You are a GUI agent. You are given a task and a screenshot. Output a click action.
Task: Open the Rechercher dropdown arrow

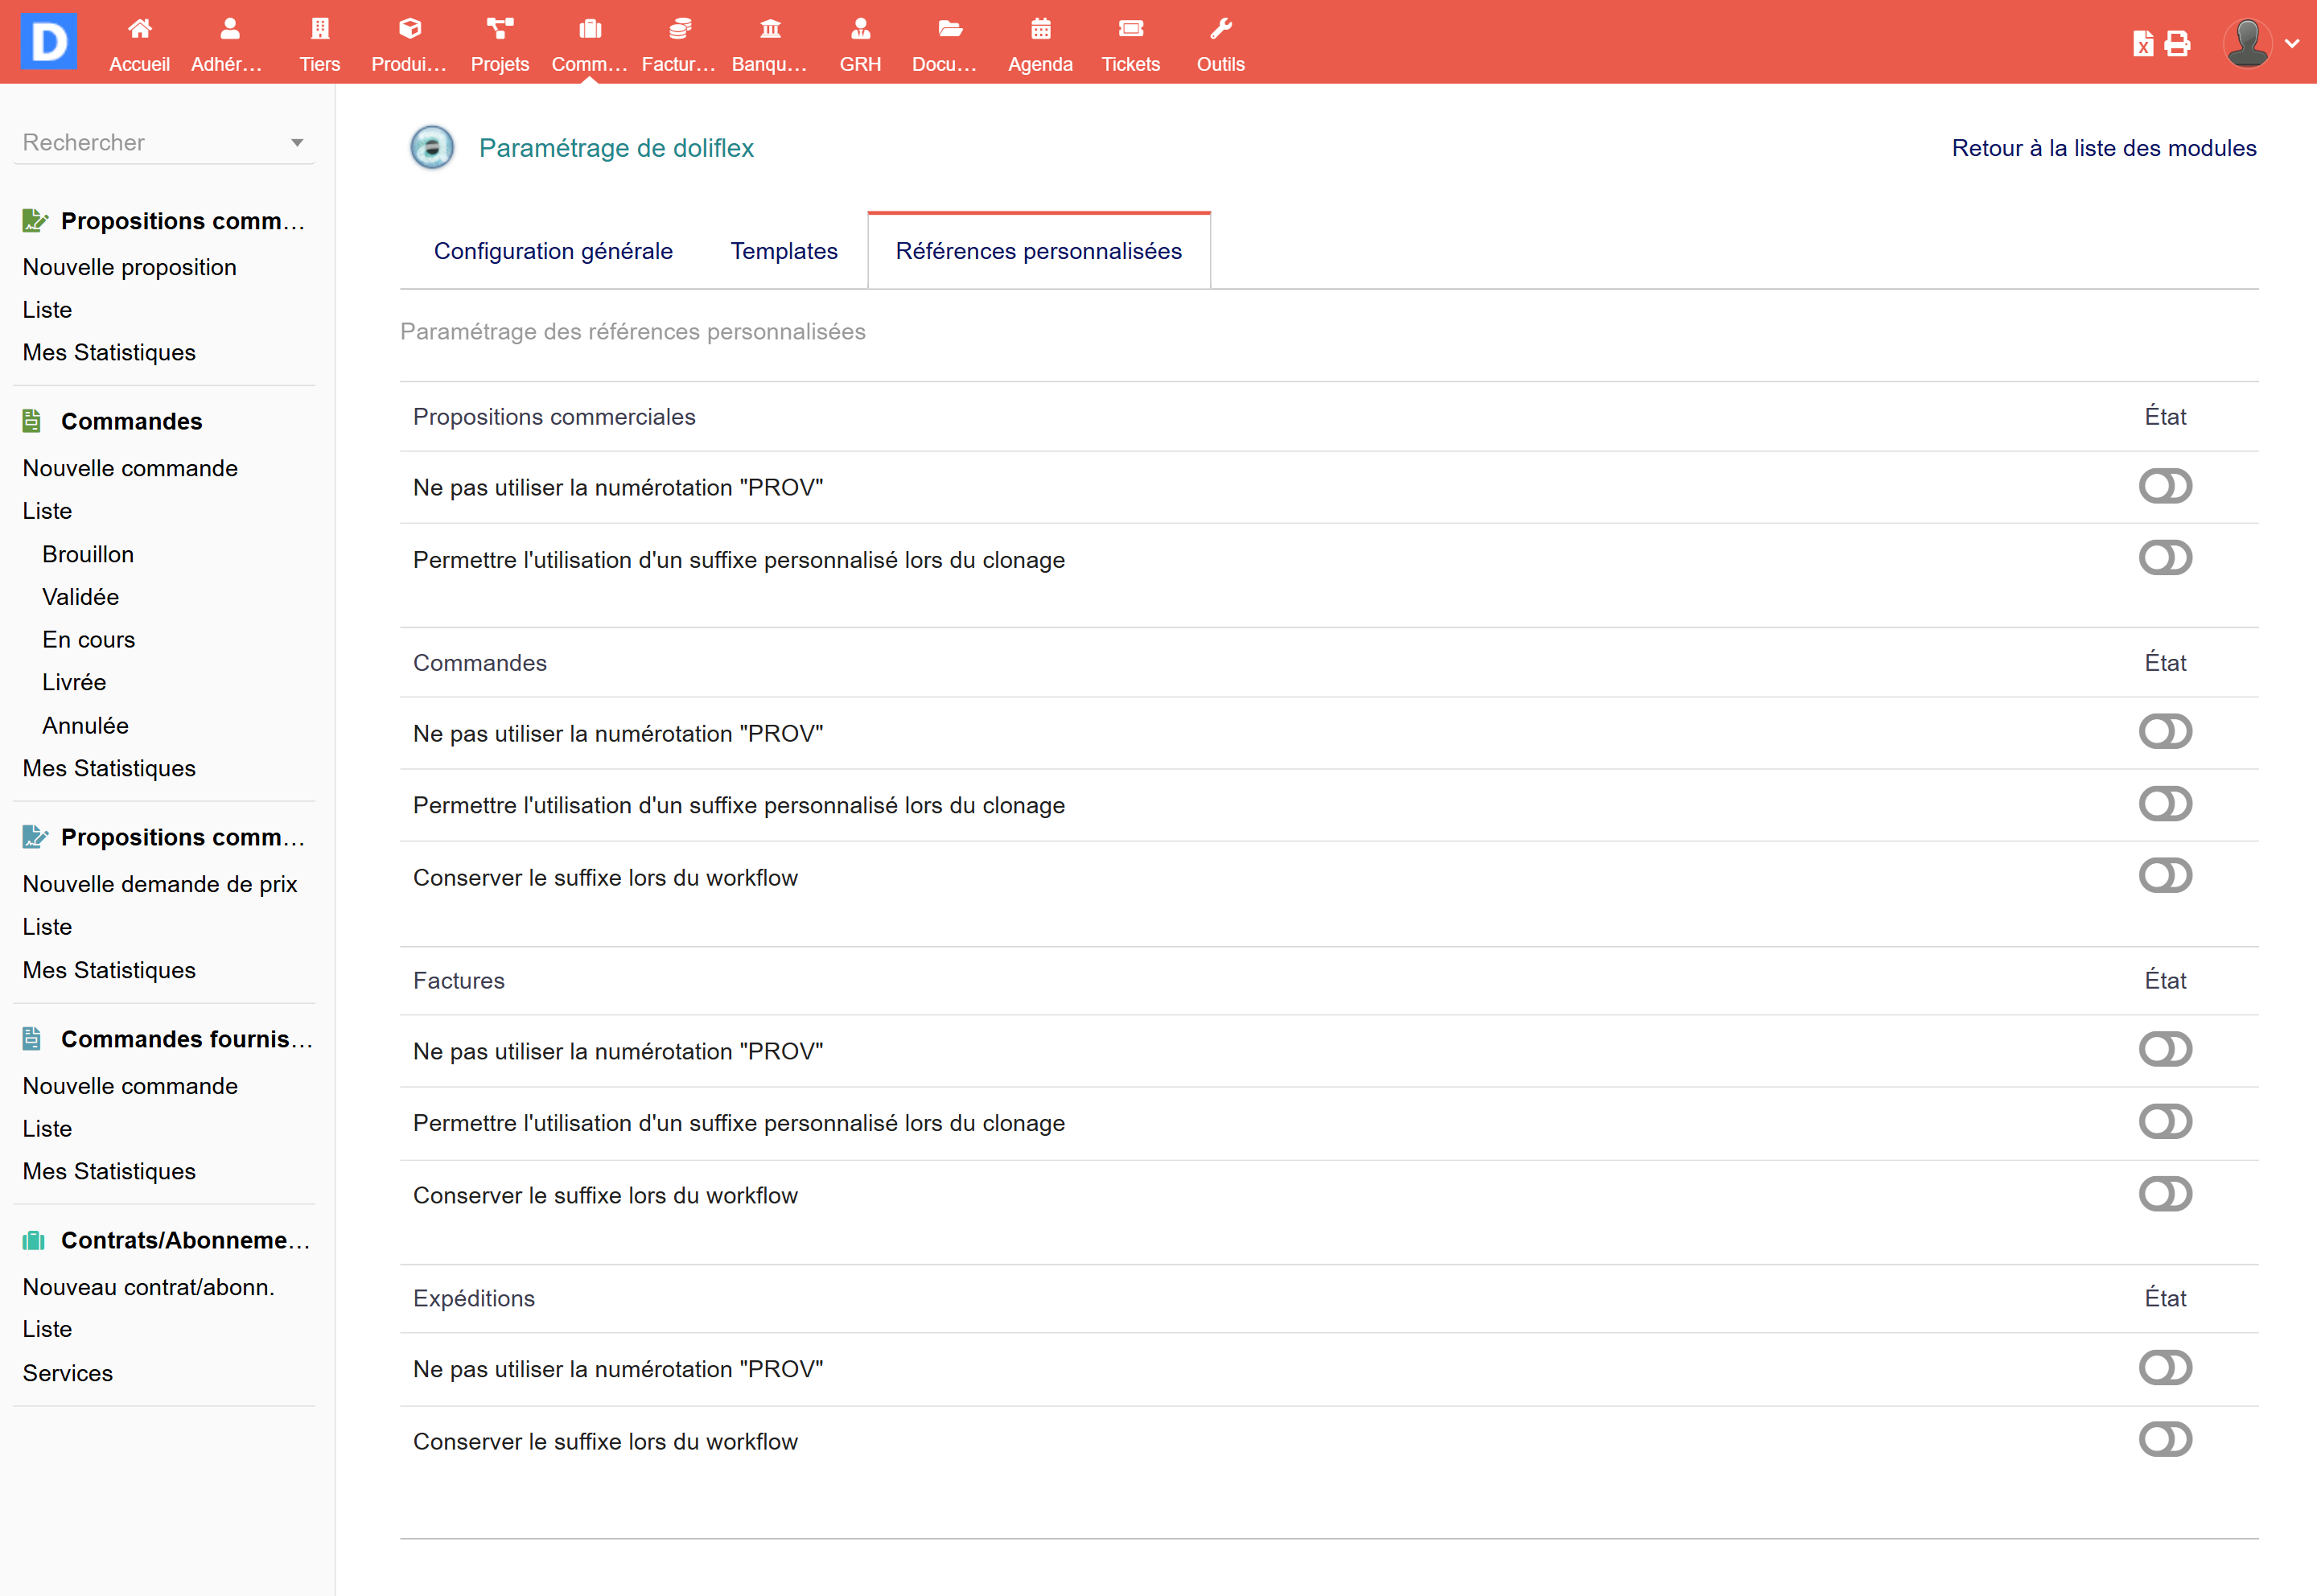point(297,143)
